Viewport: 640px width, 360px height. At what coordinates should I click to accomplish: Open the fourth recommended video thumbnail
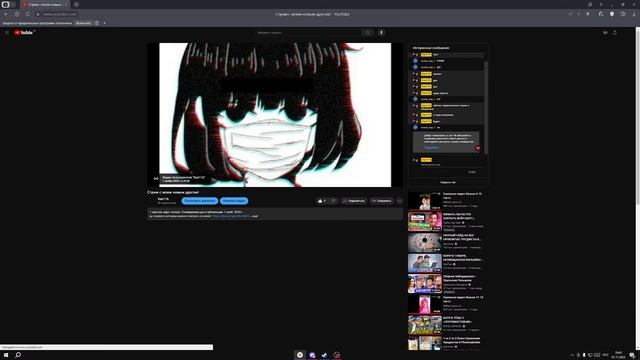pos(424,263)
